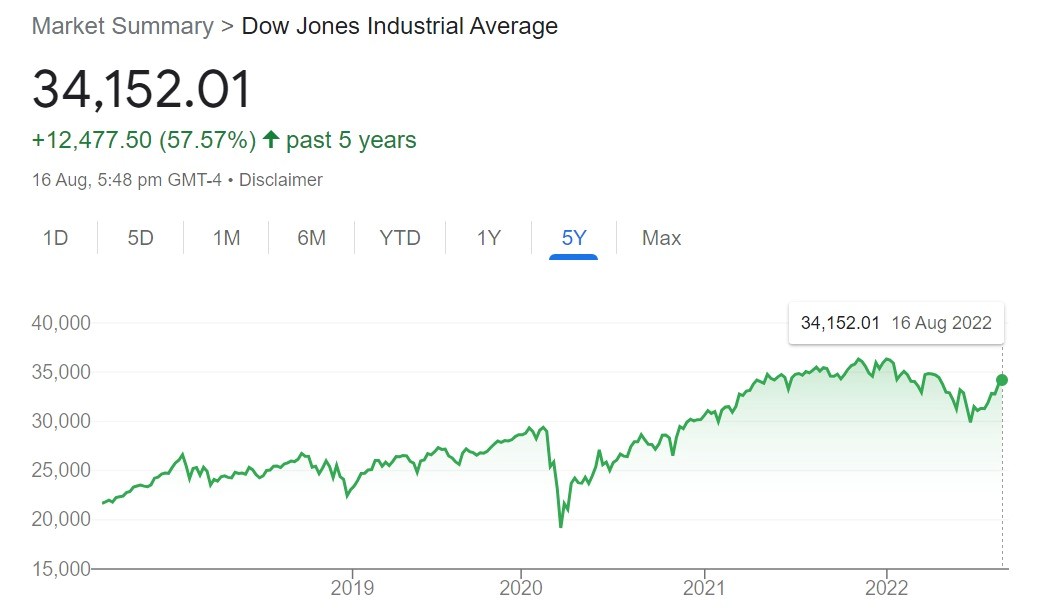This screenshot has height=613, width=1060.
Task: Click the Disclaimer link
Action: point(281,180)
